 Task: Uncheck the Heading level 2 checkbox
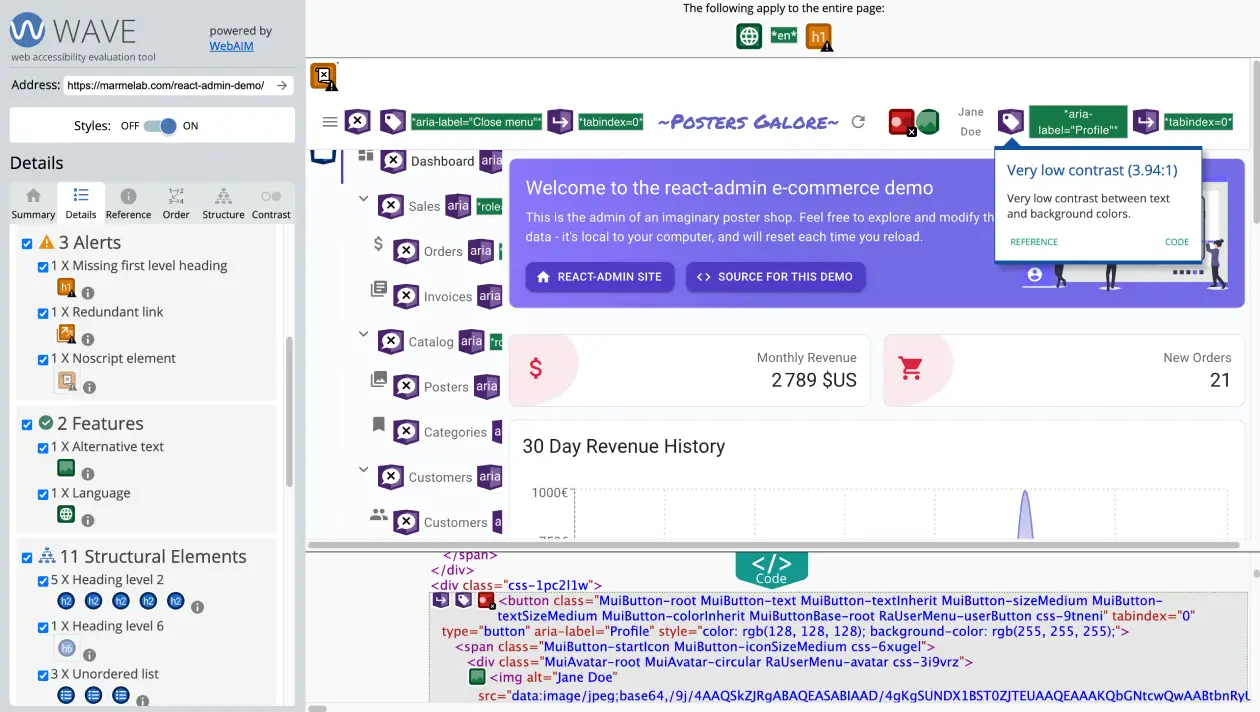tap(43, 580)
